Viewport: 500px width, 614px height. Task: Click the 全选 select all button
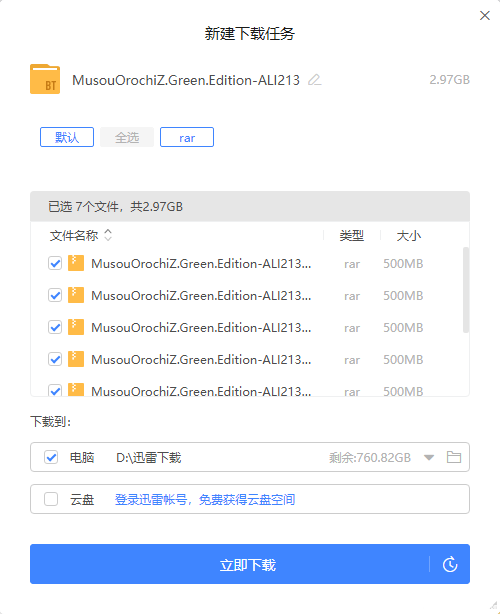(x=127, y=137)
